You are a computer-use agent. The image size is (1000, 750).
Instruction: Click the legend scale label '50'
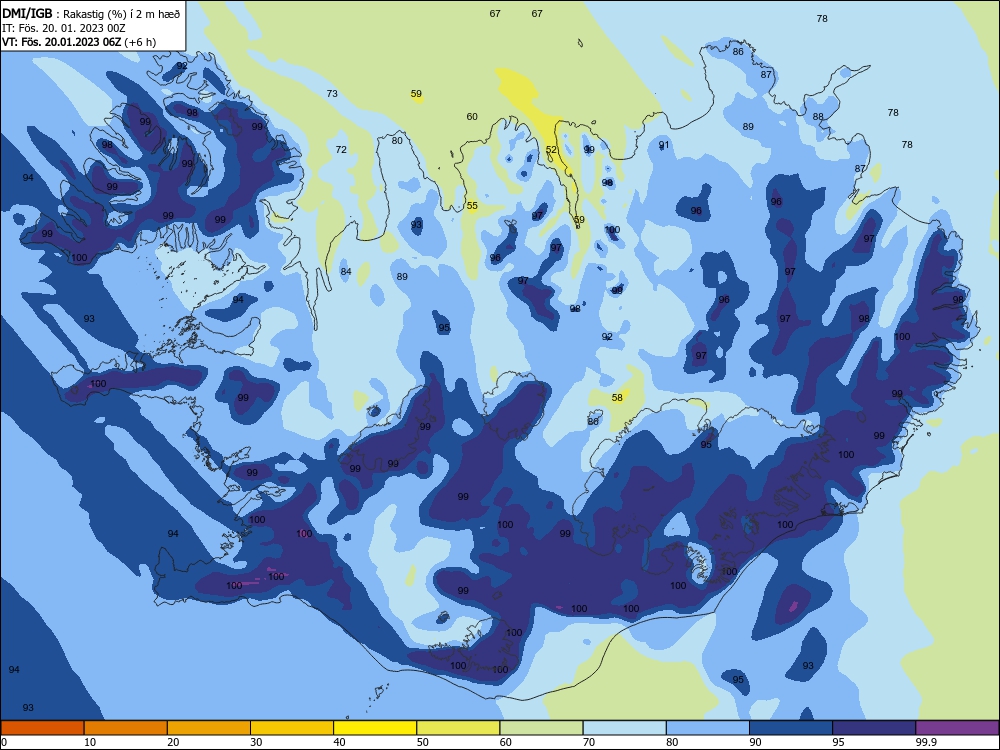[x=423, y=742]
